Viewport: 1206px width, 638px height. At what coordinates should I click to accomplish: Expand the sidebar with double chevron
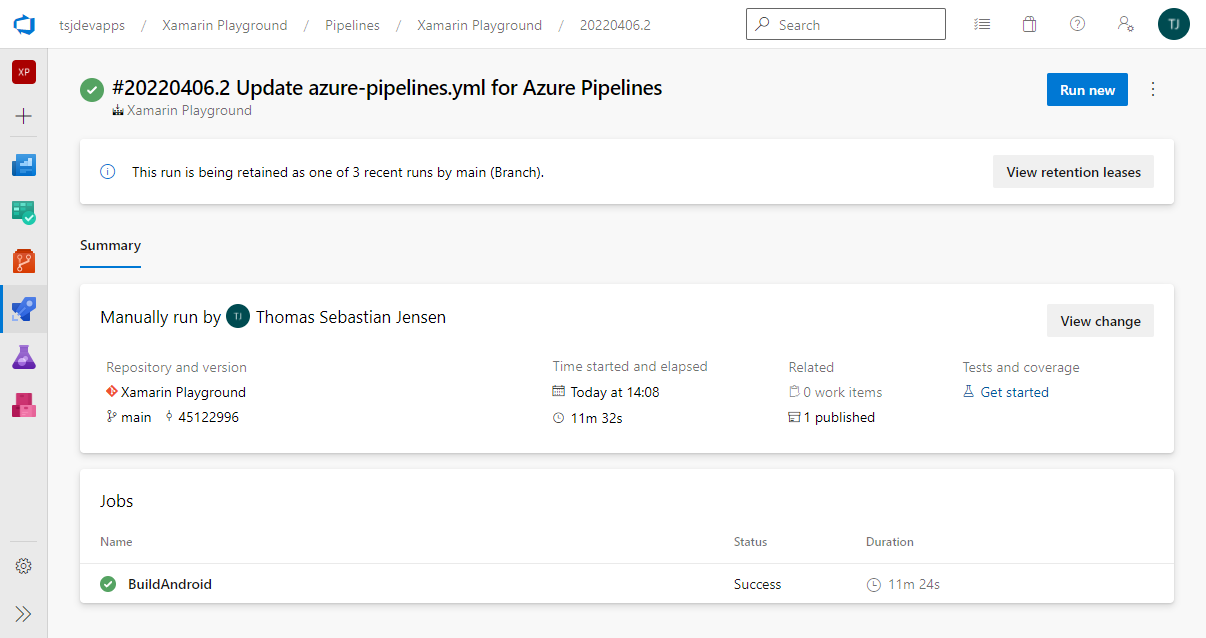tap(24, 613)
